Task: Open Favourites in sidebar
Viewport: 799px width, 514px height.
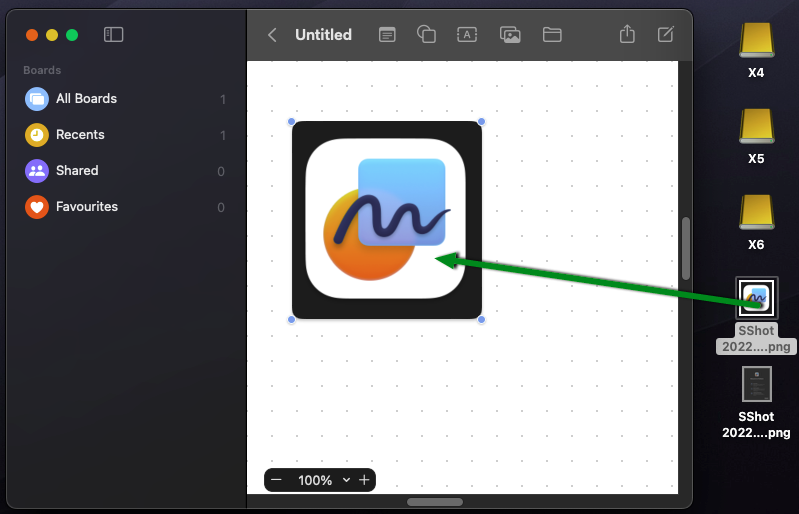Action: (x=125, y=207)
